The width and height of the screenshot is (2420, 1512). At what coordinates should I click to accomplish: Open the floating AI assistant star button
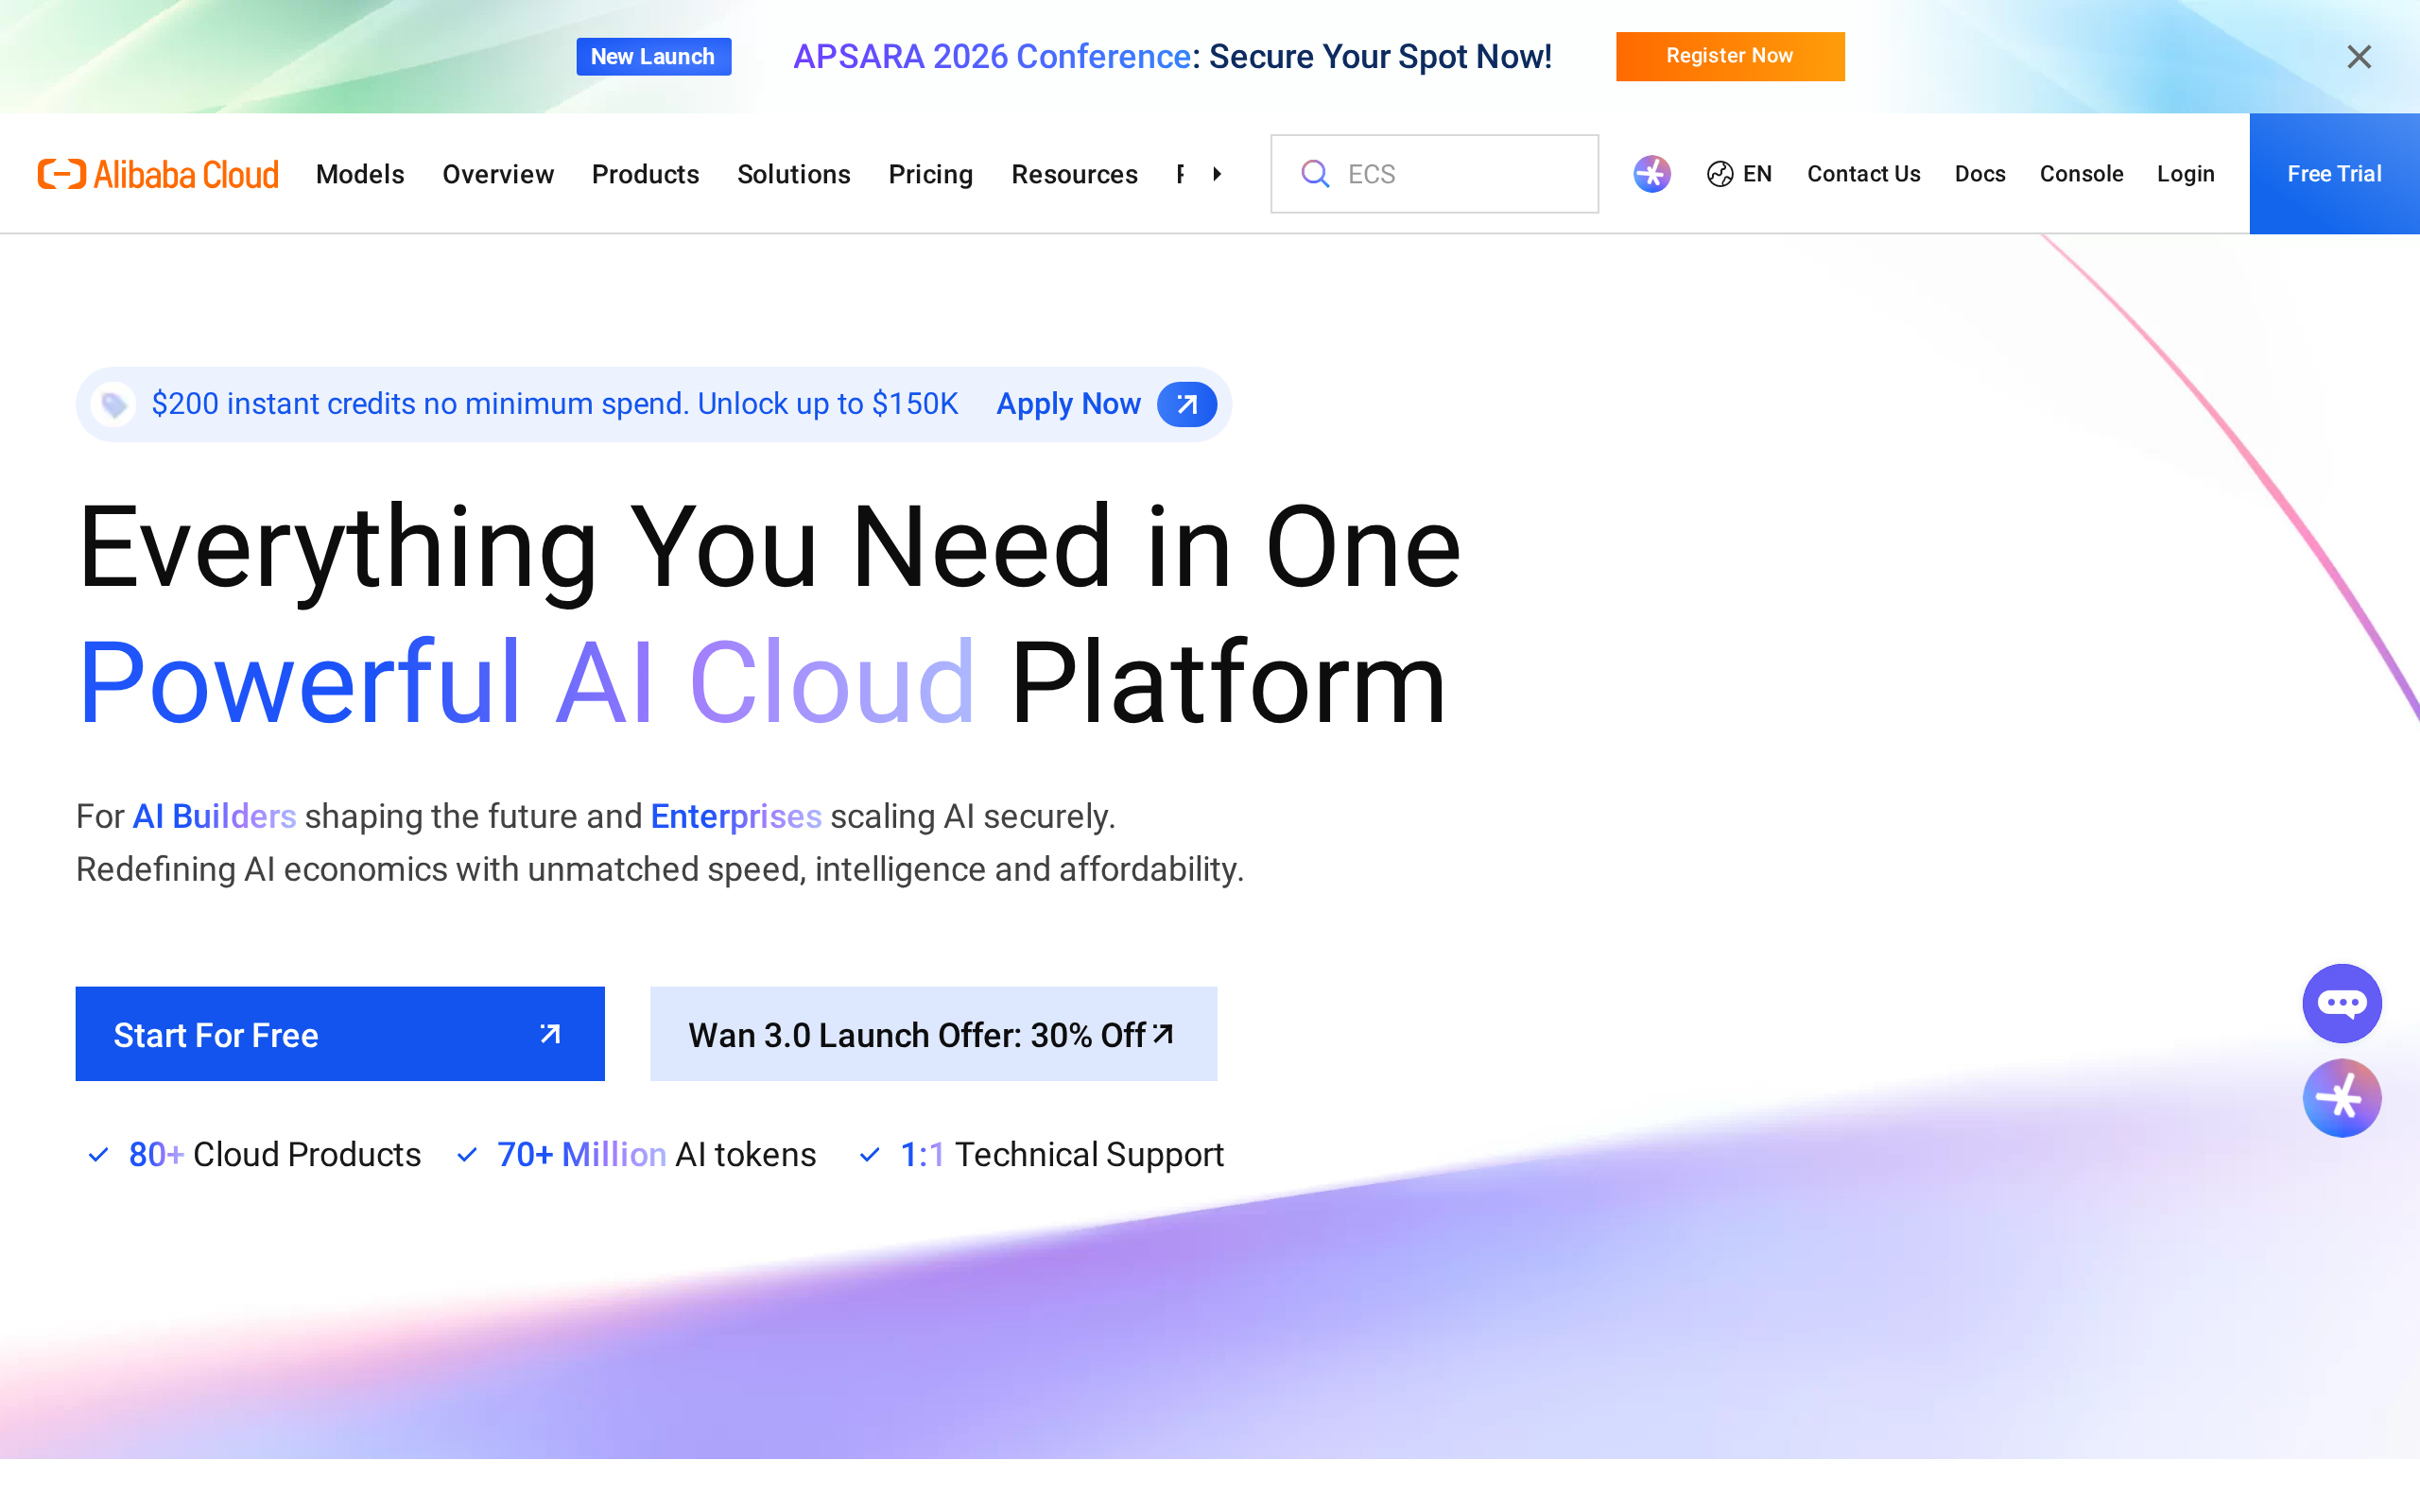(x=2342, y=1098)
